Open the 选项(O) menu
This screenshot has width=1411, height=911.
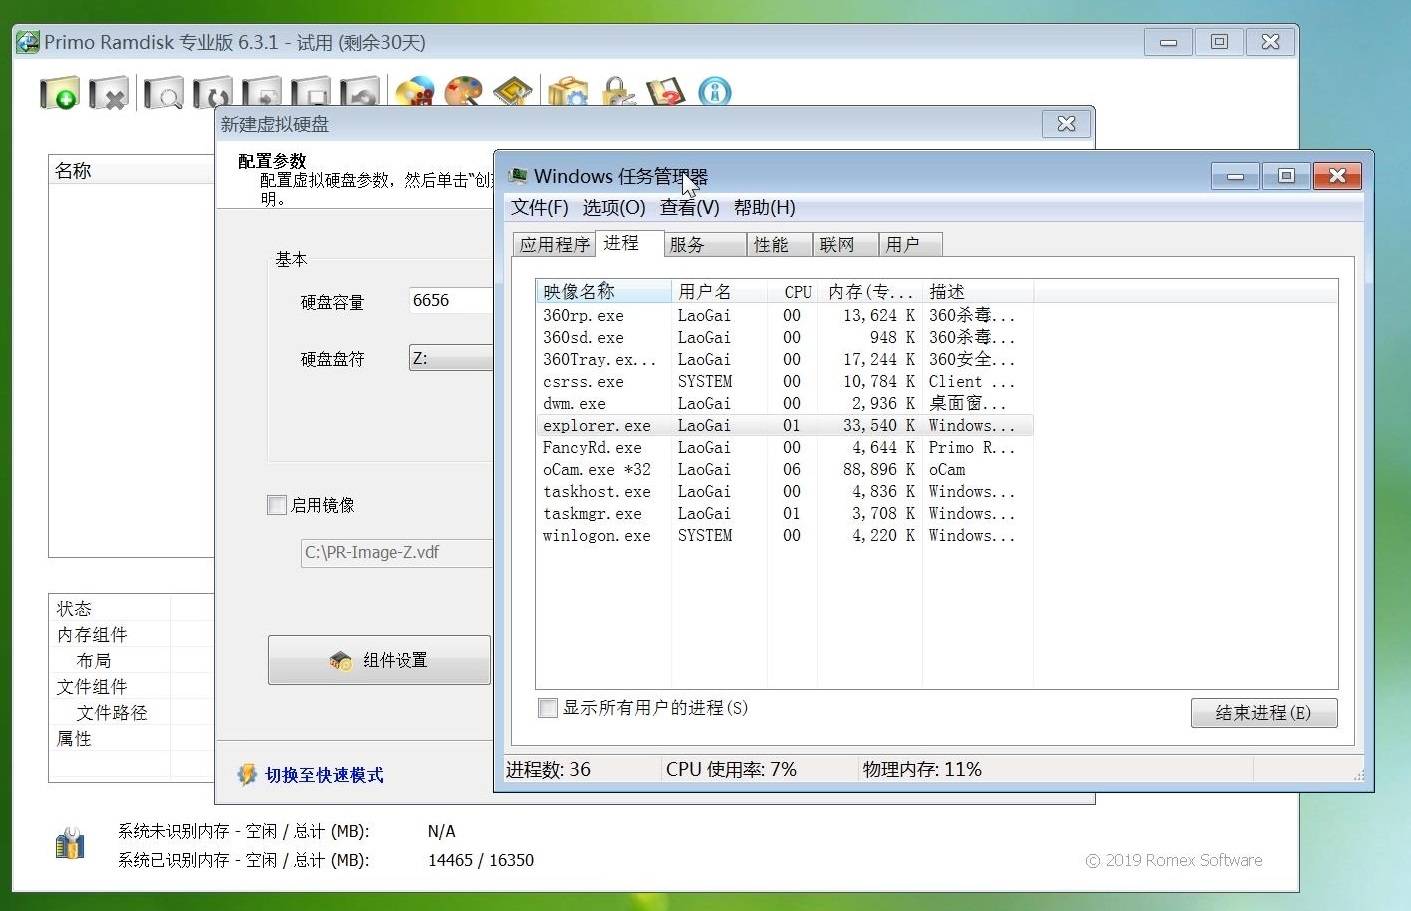tap(614, 207)
